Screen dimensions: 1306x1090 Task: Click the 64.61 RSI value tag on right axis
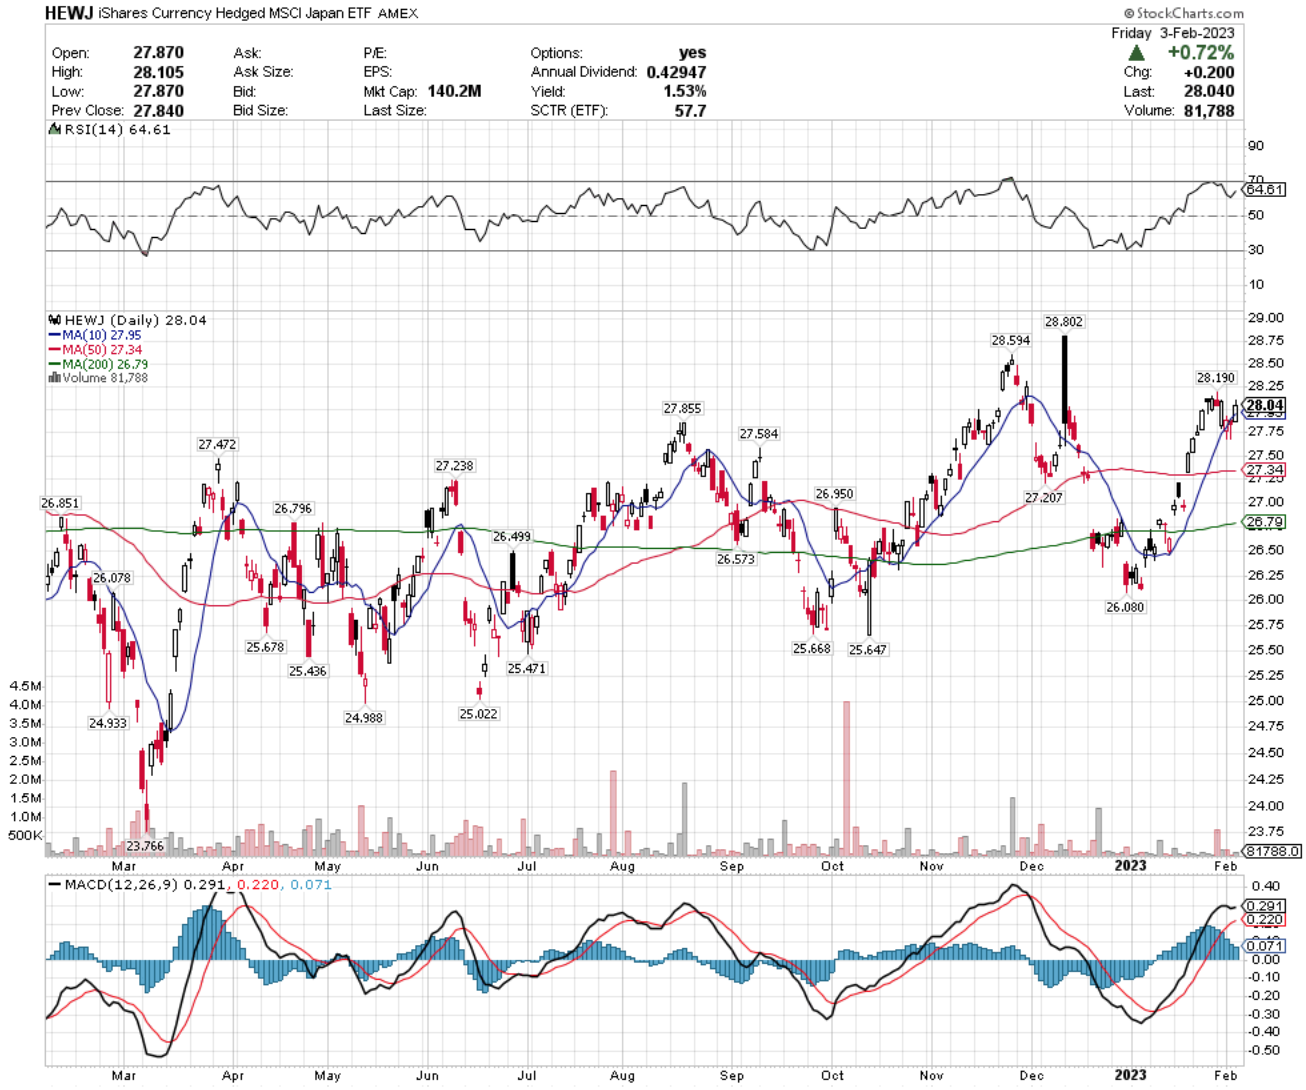click(1265, 190)
